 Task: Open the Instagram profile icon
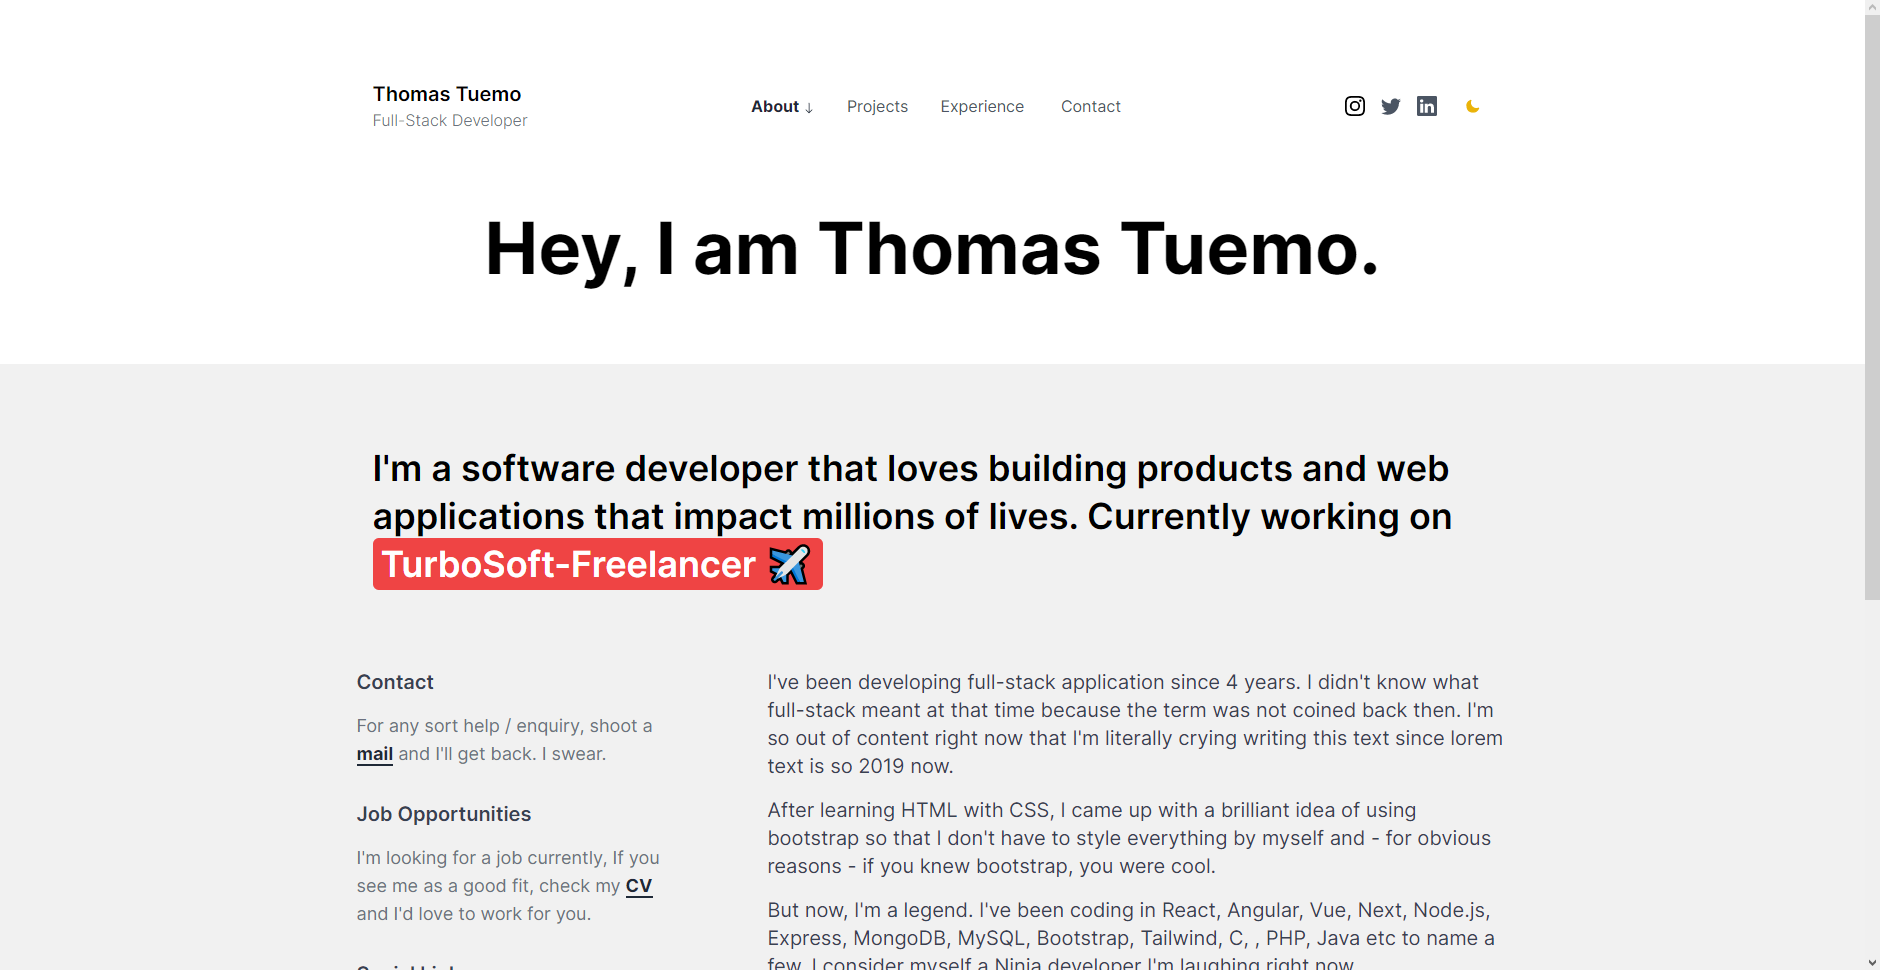(x=1355, y=106)
